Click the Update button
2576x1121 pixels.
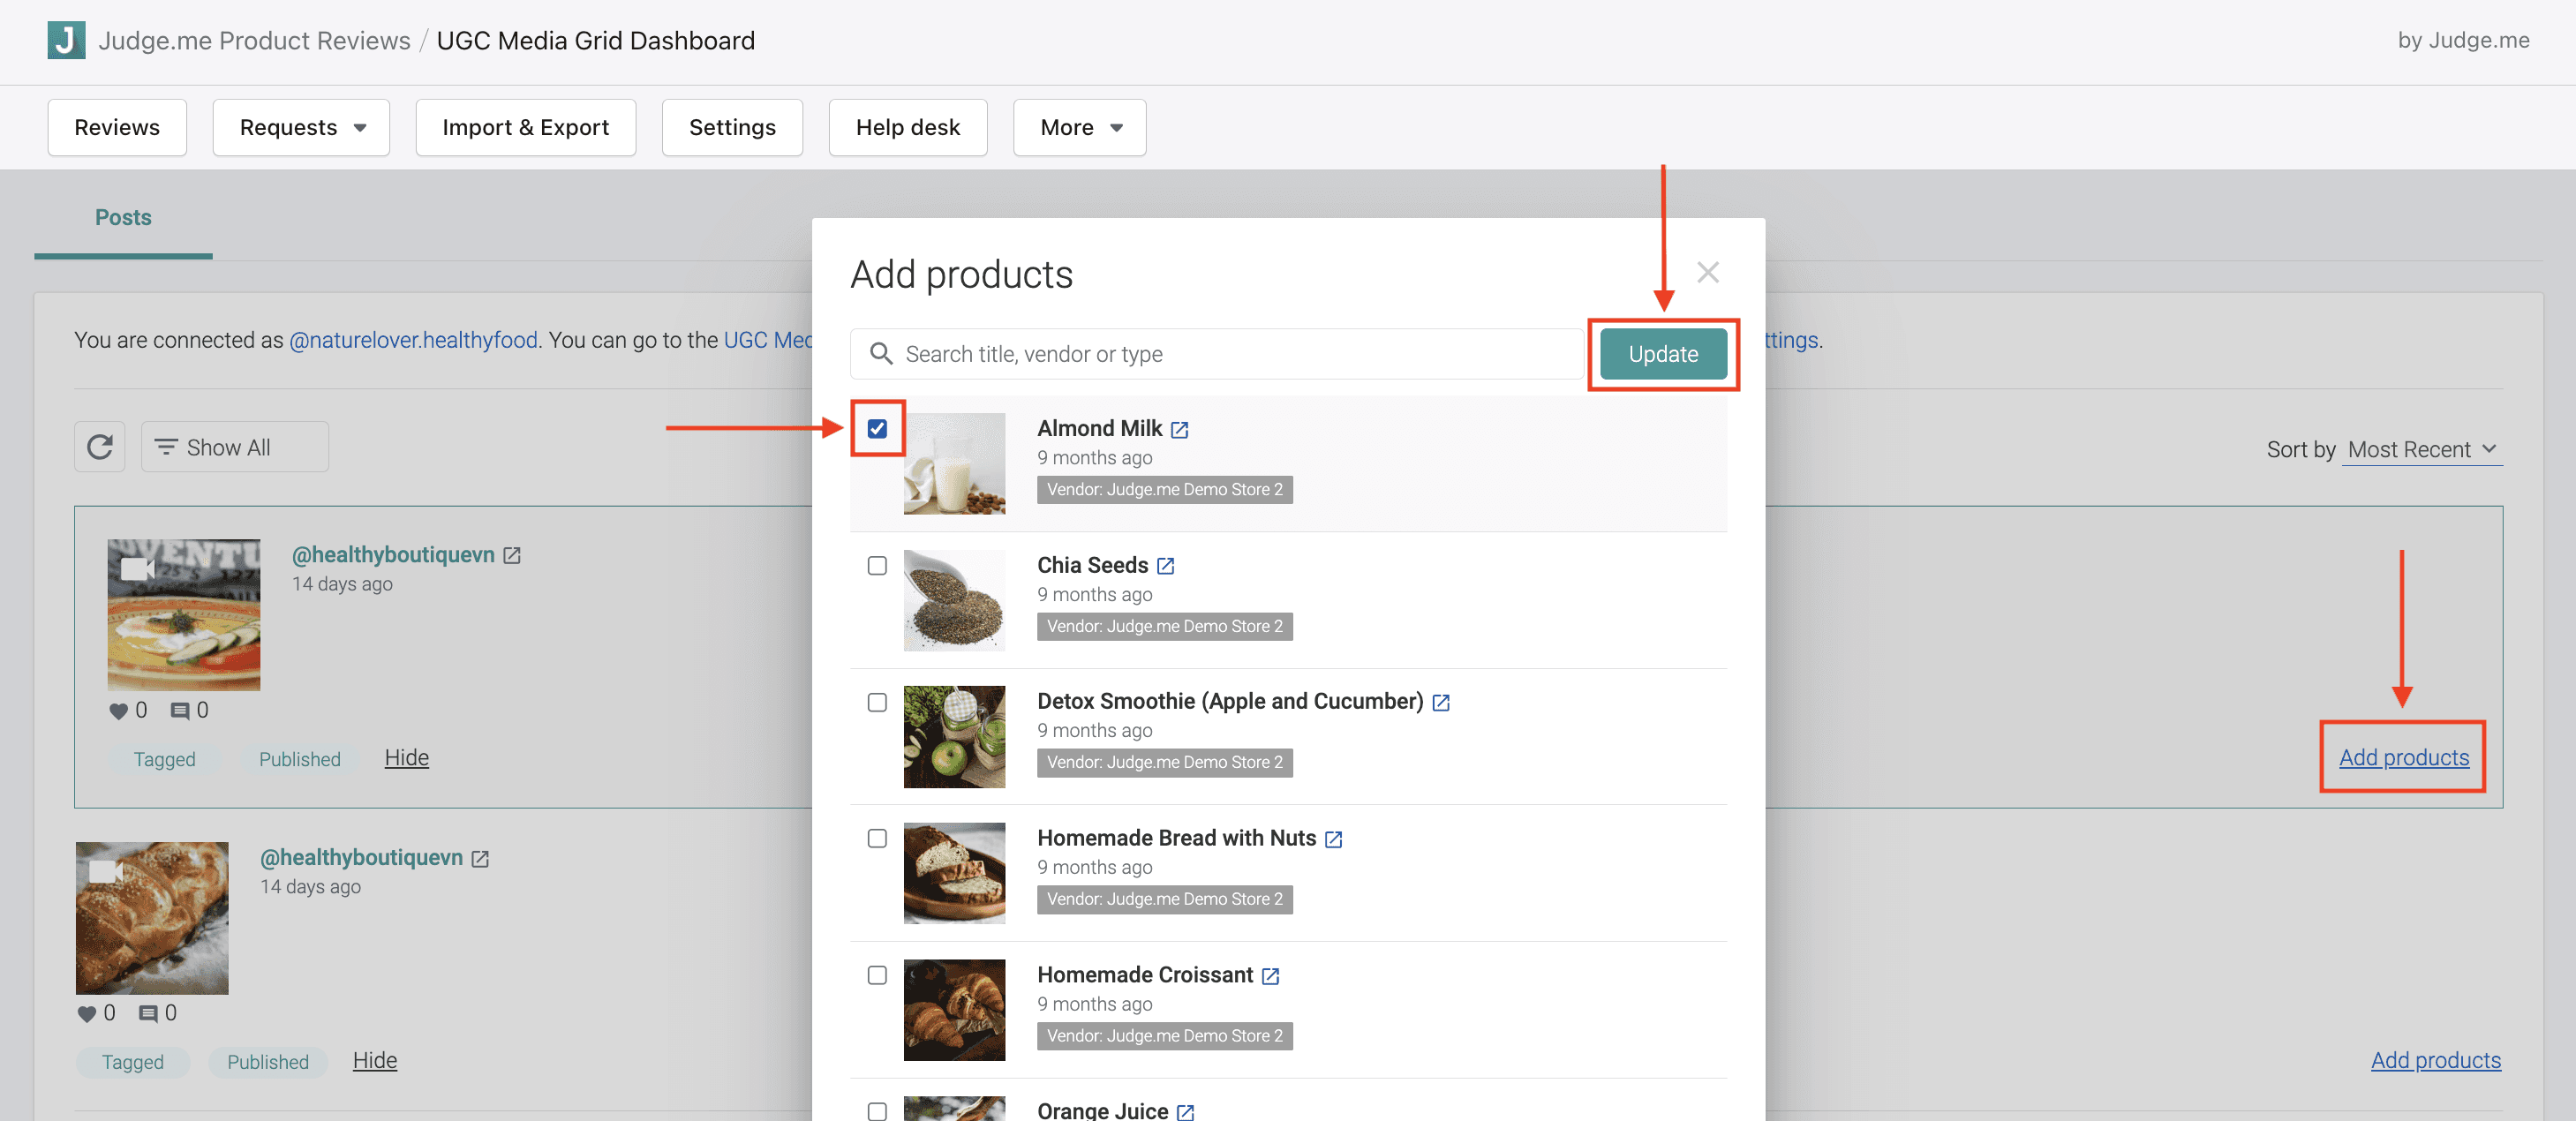click(x=1662, y=354)
